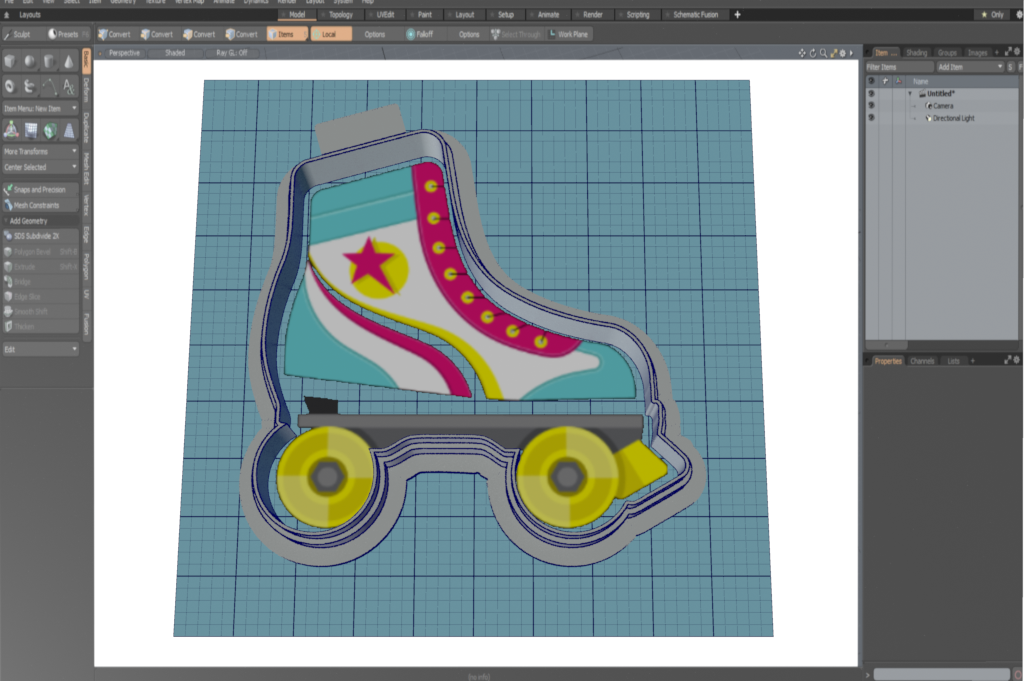The height and width of the screenshot is (681, 1024).
Task: Select the Sphere primitive tool
Action: pyautogui.click(x=30, y=61)
